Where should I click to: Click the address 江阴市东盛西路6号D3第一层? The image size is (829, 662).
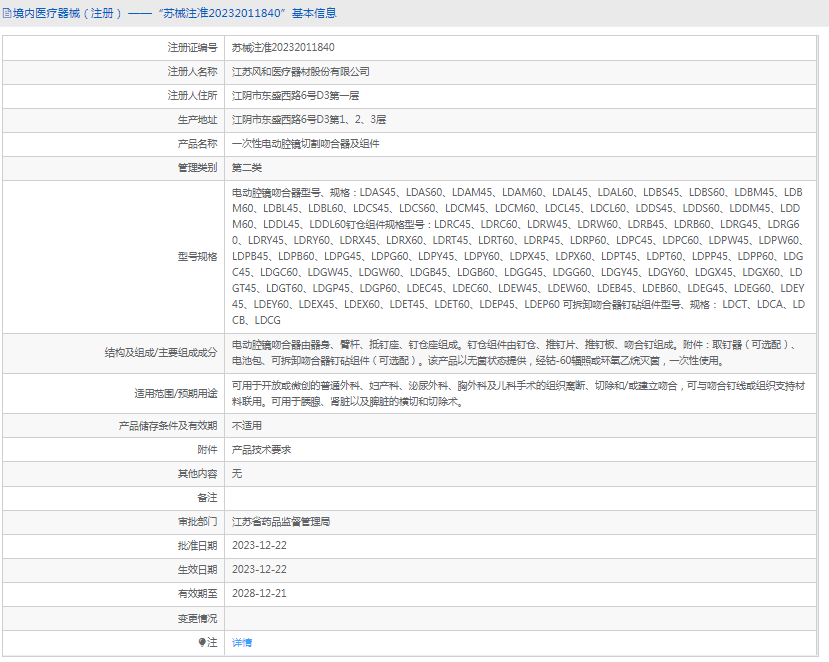point(296,96)
